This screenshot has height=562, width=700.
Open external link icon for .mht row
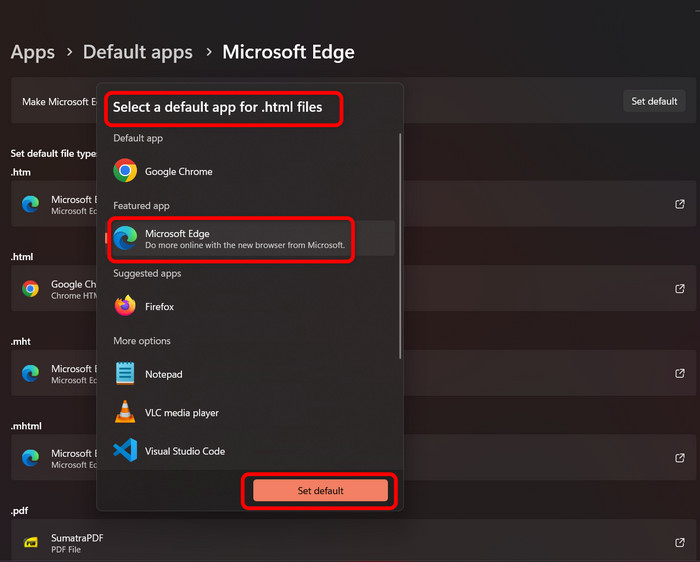pyautogui.click(x=679, y=373)
